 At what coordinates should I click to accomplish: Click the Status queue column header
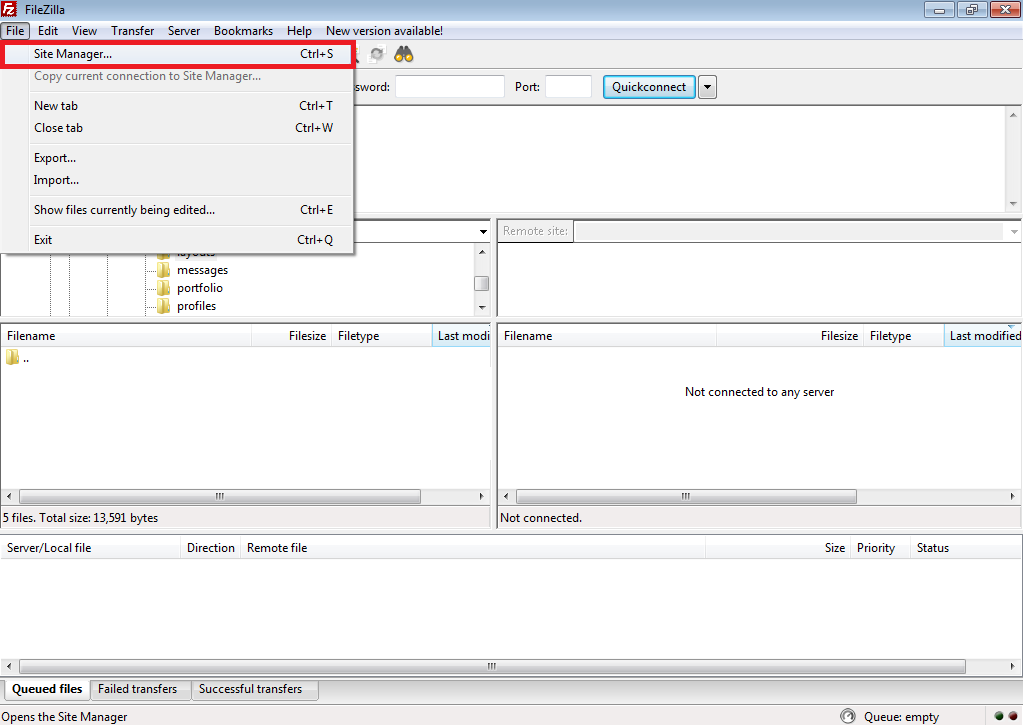click(x=966, y=548)
